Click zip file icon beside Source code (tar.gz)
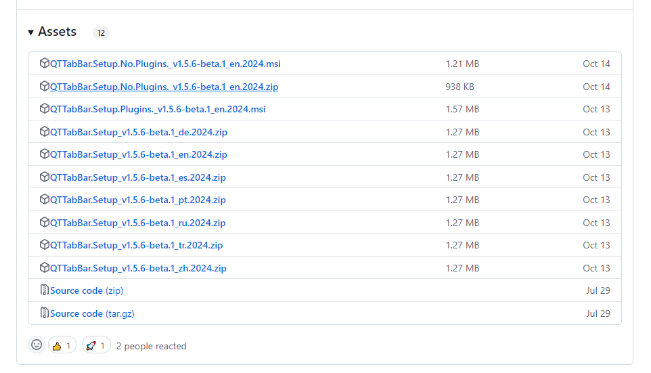The width and height of the screenshot is (651, 373). click(x=44, y=312)
